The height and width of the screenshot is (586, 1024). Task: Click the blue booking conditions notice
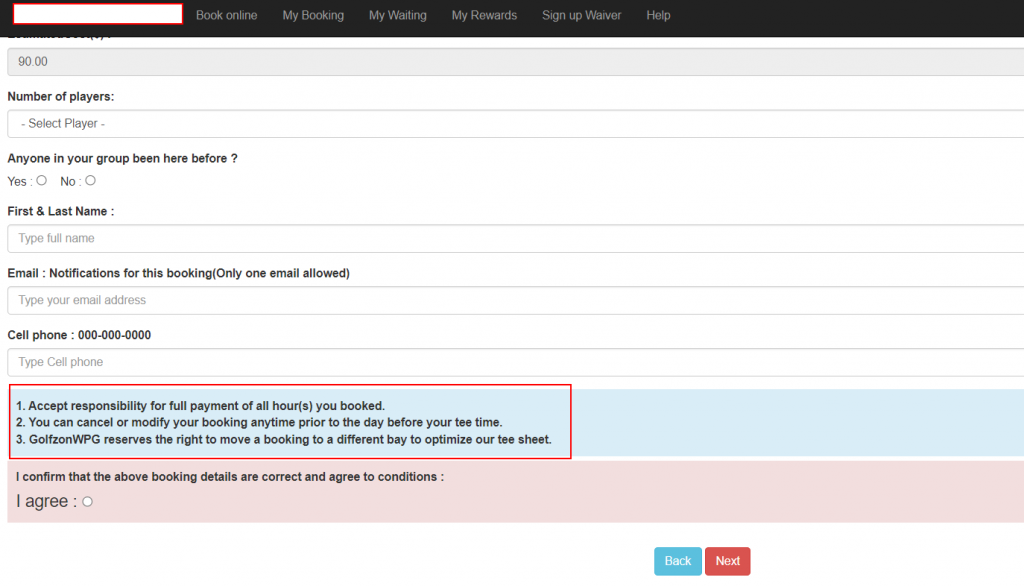coord(290,422)
